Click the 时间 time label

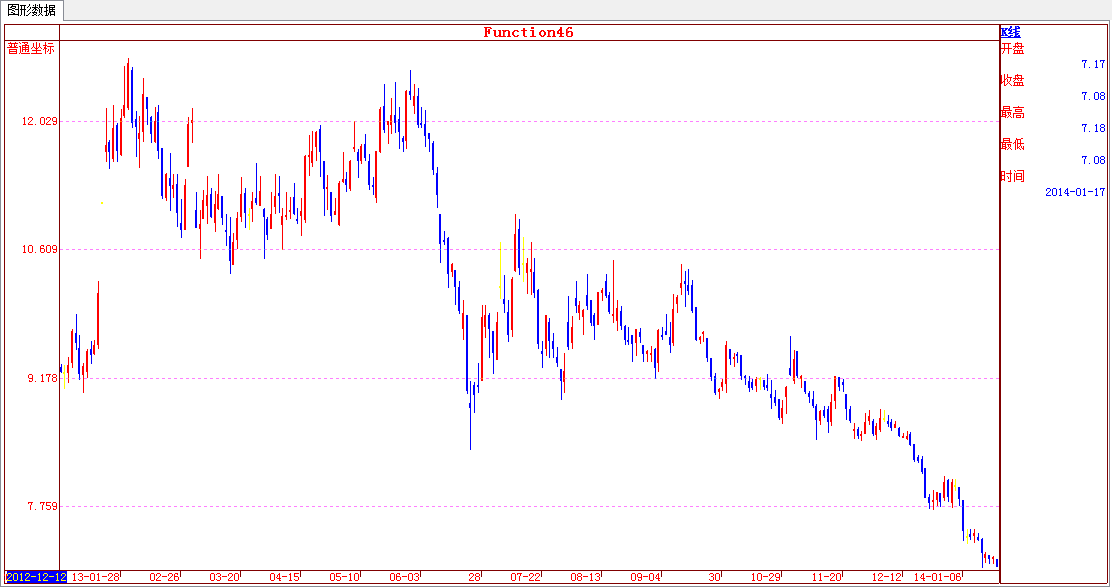1012,176
